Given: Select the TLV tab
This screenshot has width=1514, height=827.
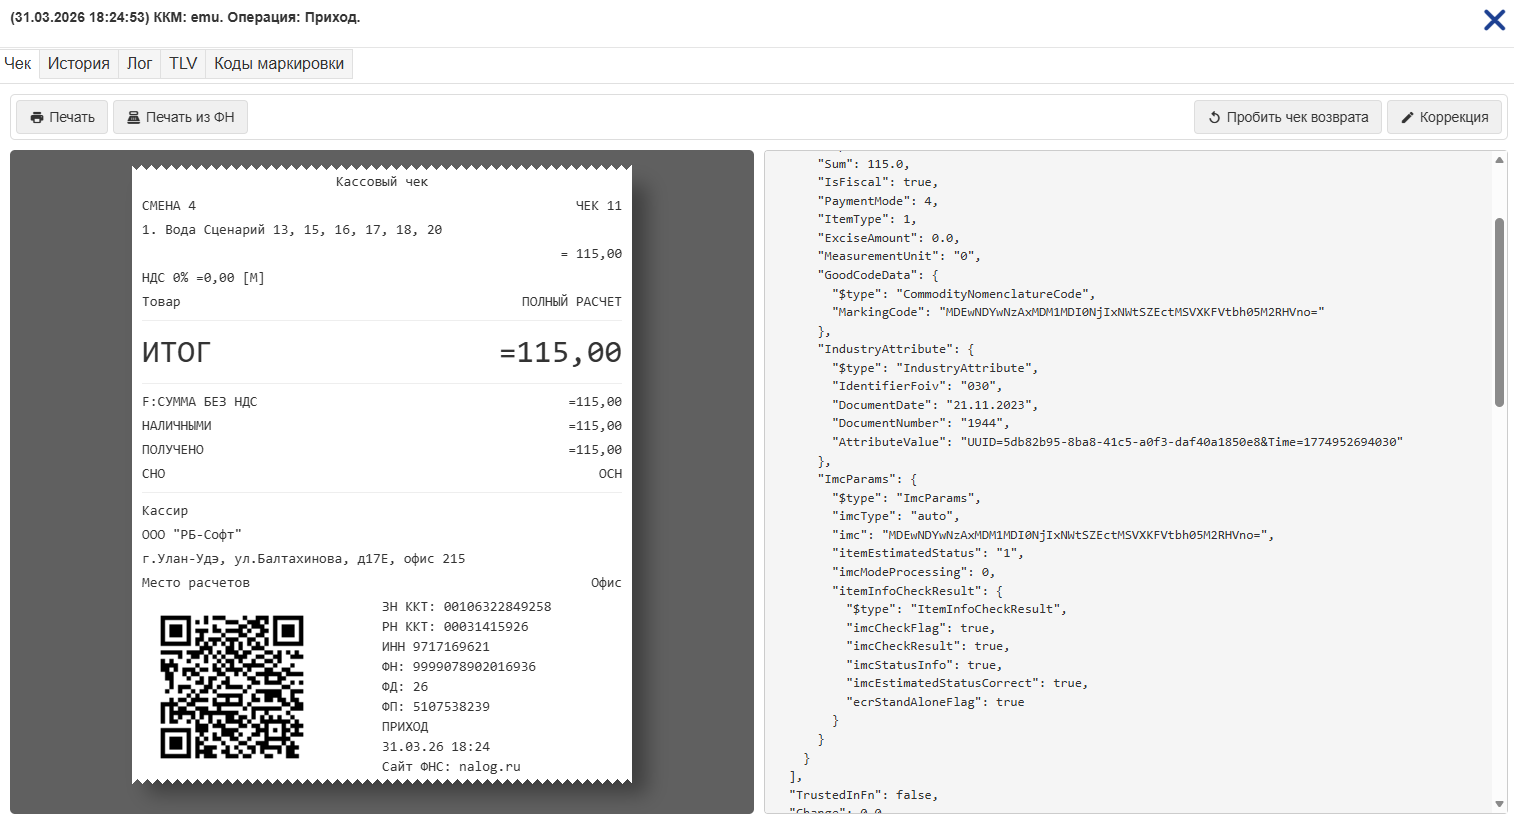Looking at the screenshot, I should click(183, 64).
